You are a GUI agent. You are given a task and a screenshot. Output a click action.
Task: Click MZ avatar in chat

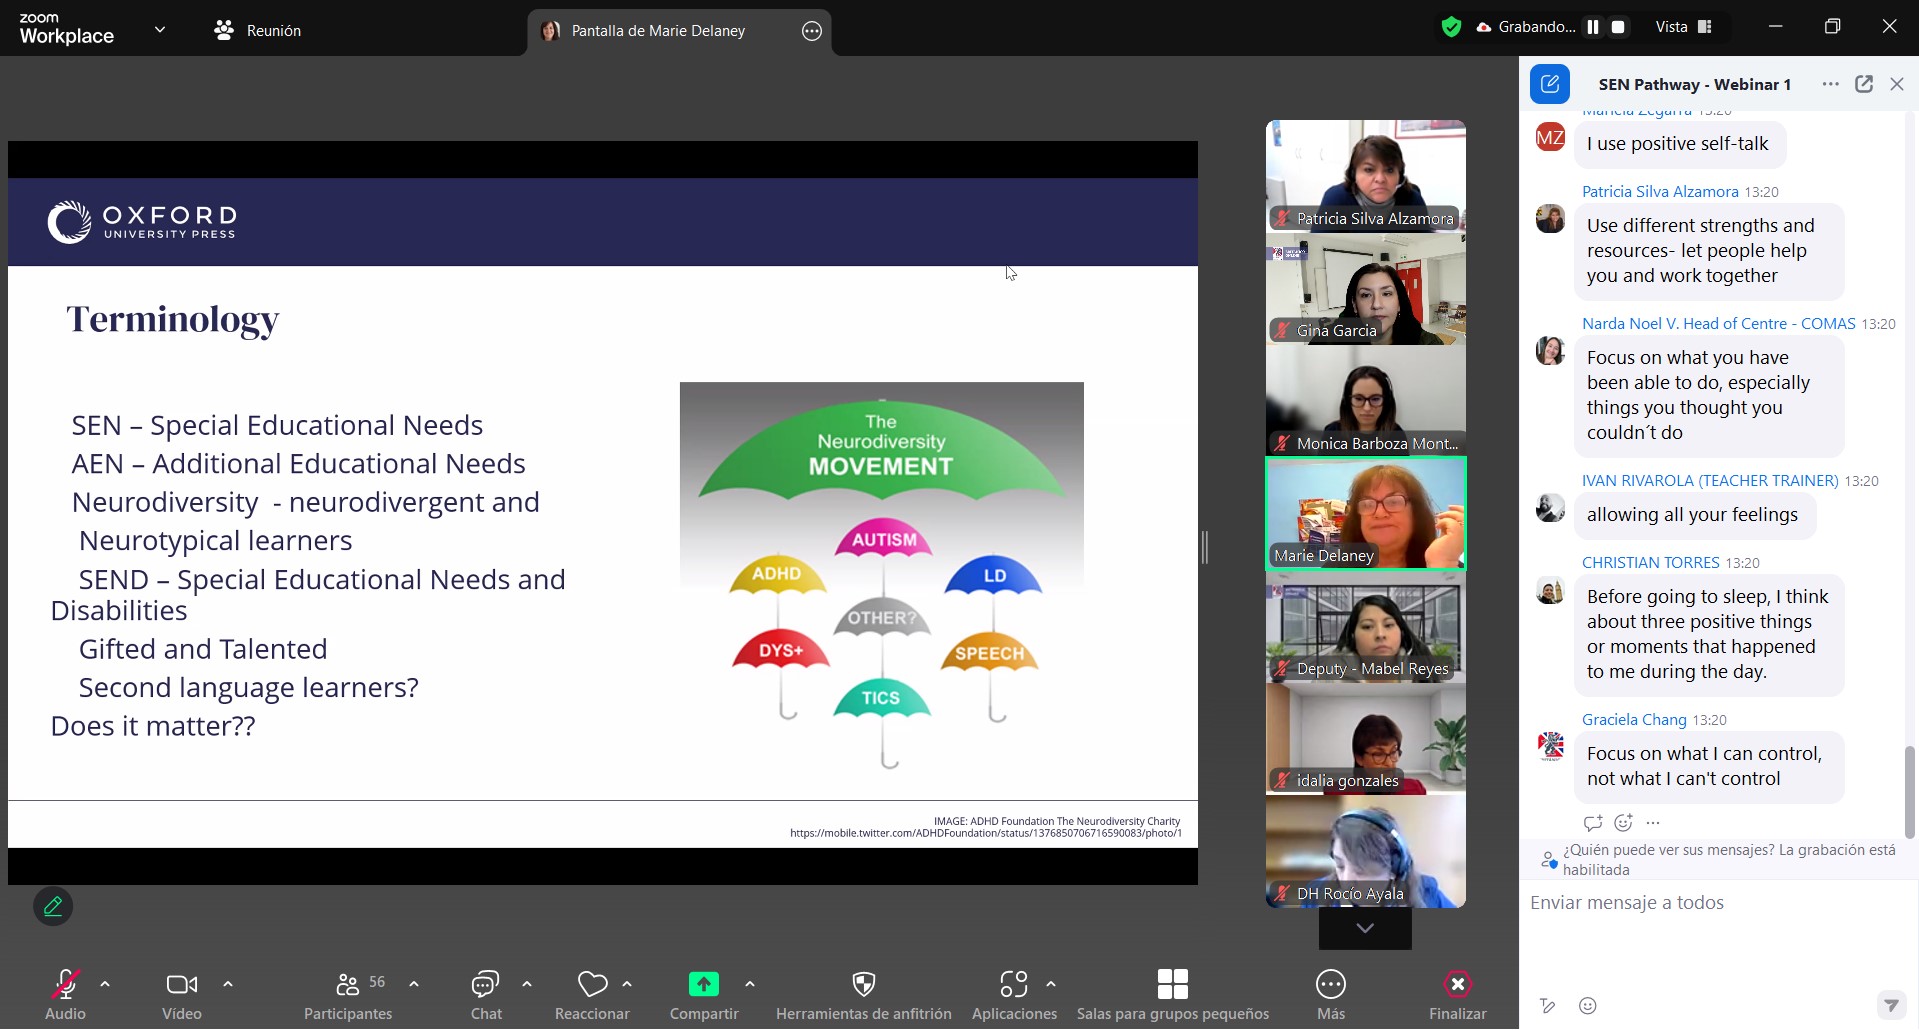tap(1550, 138)
